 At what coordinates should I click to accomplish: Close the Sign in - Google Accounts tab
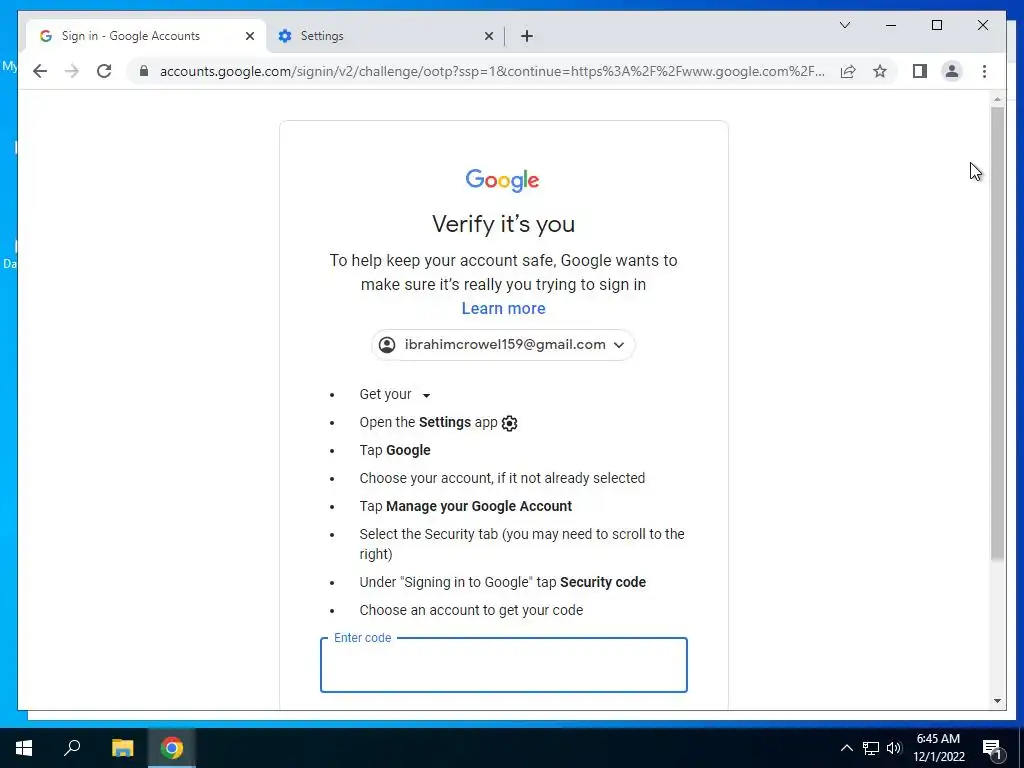click(x=249, y=36)
